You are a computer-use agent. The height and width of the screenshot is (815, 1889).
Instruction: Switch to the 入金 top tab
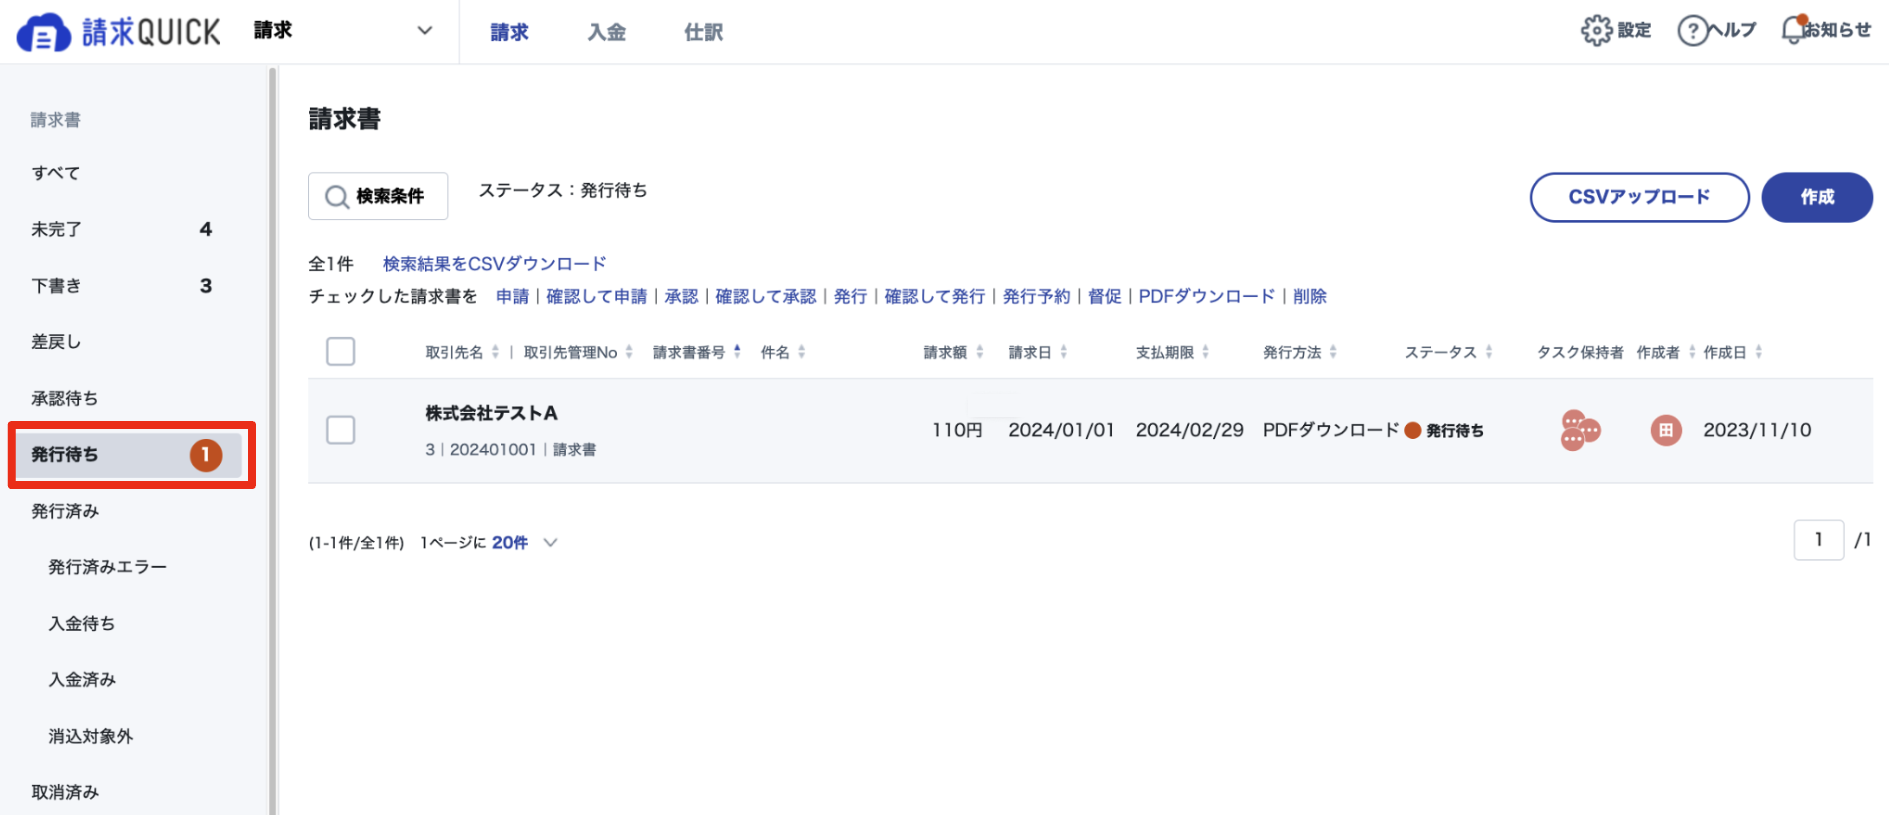pos(606,33)
